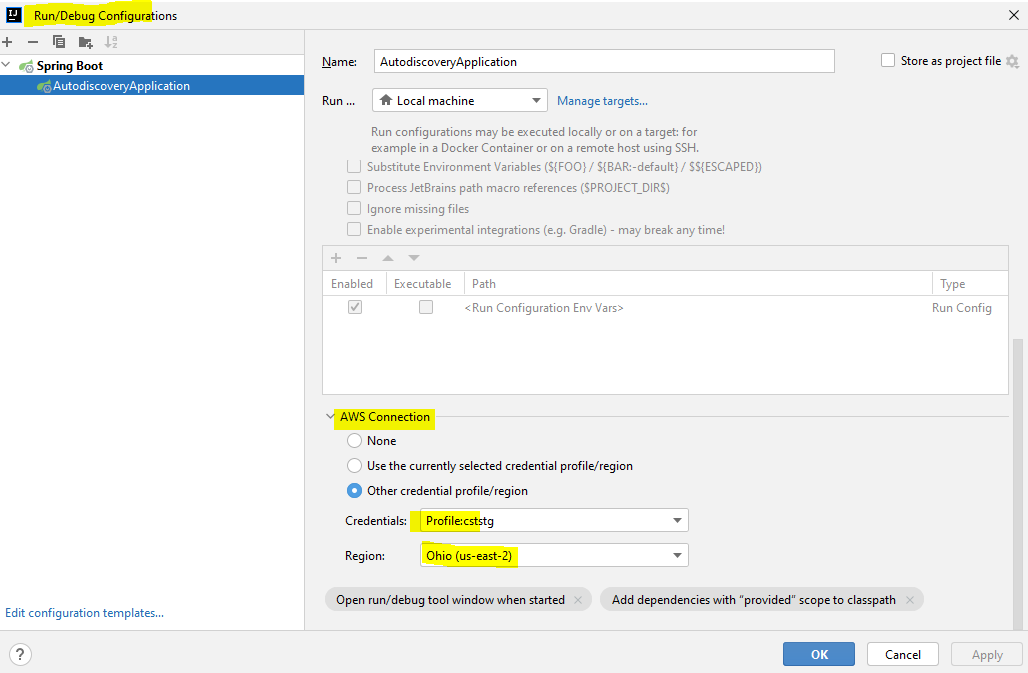This screenshot has width=1028, height=673.
Task: Add an env file entry with plus icon
Action: point(336,258)
